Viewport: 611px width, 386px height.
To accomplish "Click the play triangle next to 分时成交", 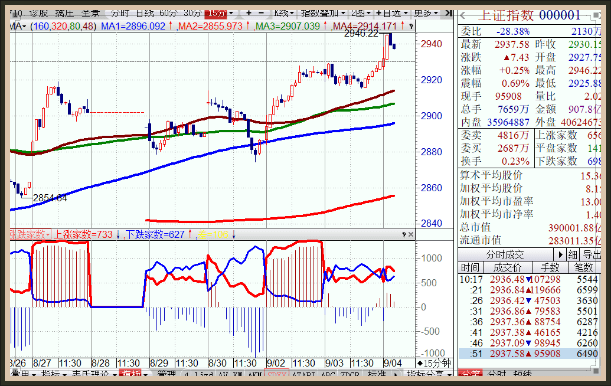I will (x=560, y=255).
